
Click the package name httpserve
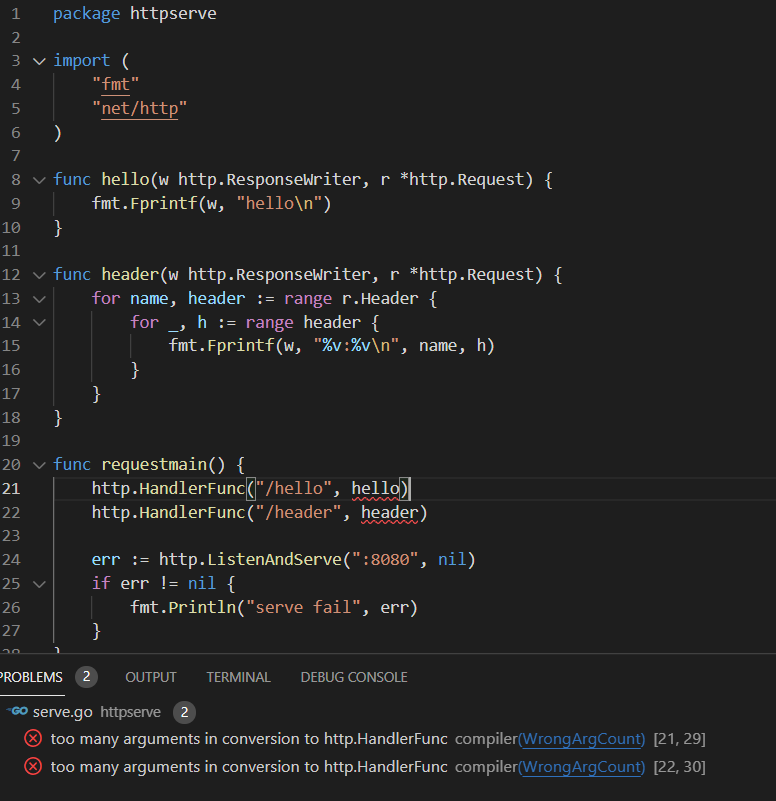coord(173,13)
